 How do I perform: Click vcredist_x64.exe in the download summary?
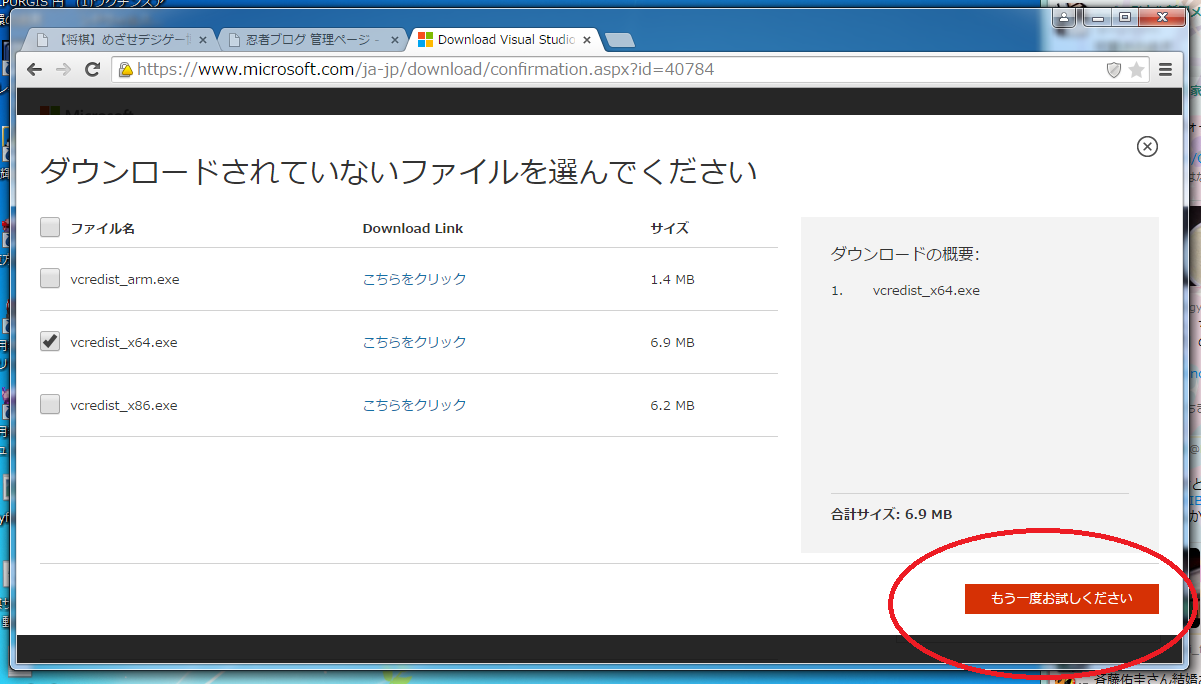926,291
